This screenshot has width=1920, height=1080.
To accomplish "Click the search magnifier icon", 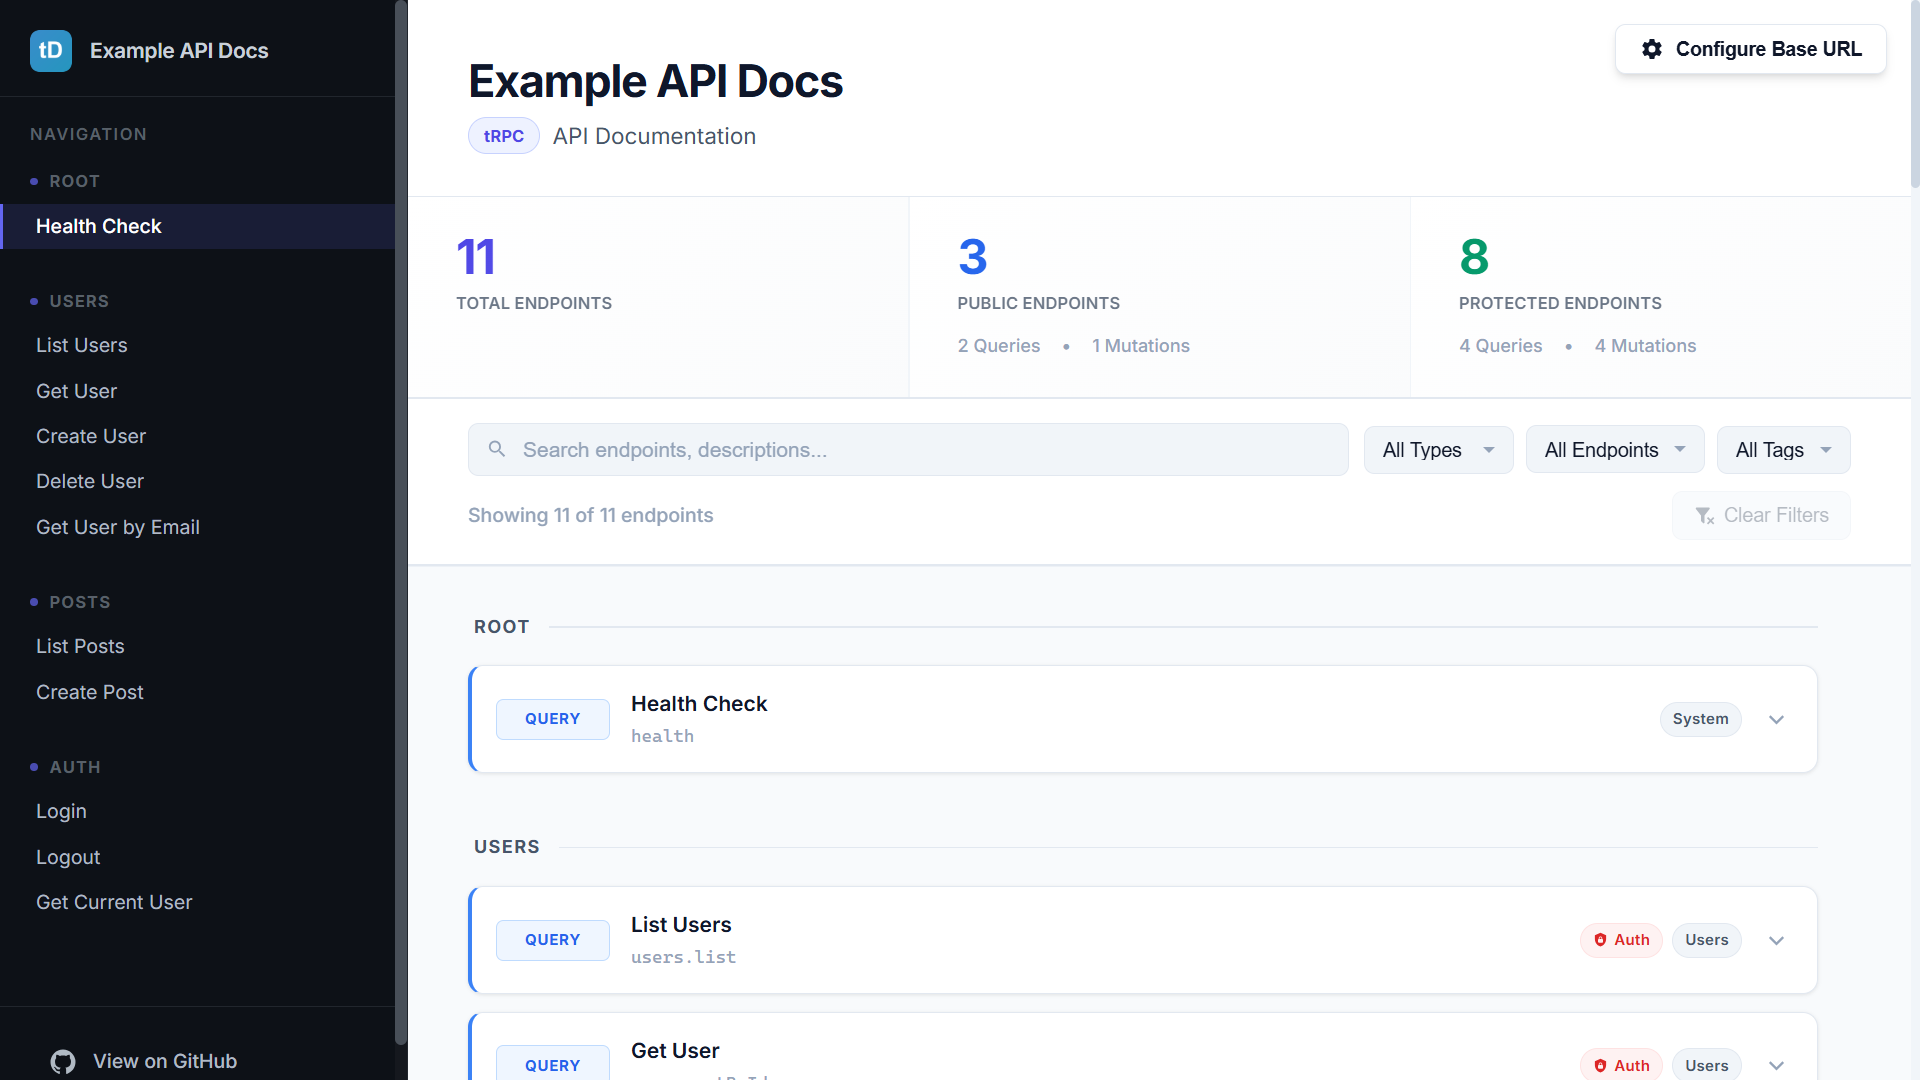I will [497, 449].
